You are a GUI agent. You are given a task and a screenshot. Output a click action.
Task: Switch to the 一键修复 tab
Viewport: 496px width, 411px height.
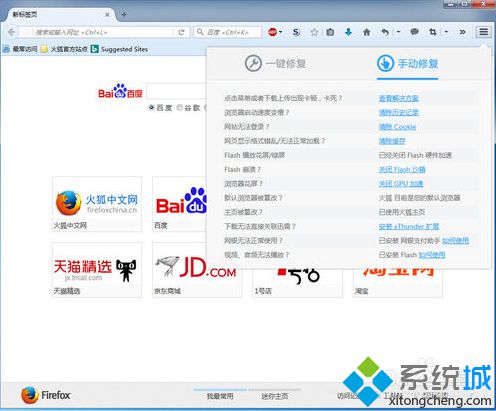point(276,63)
